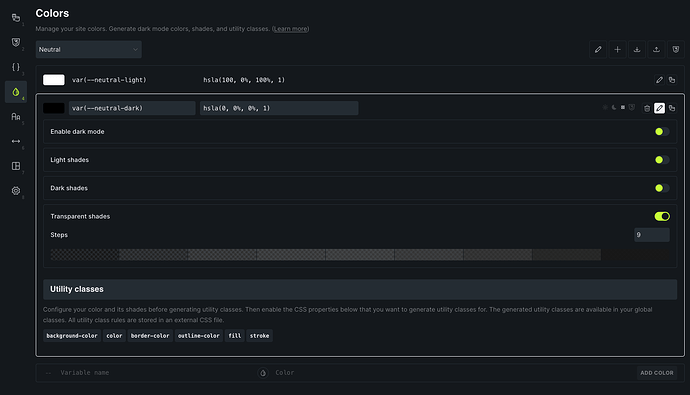The image size is (690, 395).
Task: Open the color picker droplet beside the Color field
Action: tap(263, 373)
